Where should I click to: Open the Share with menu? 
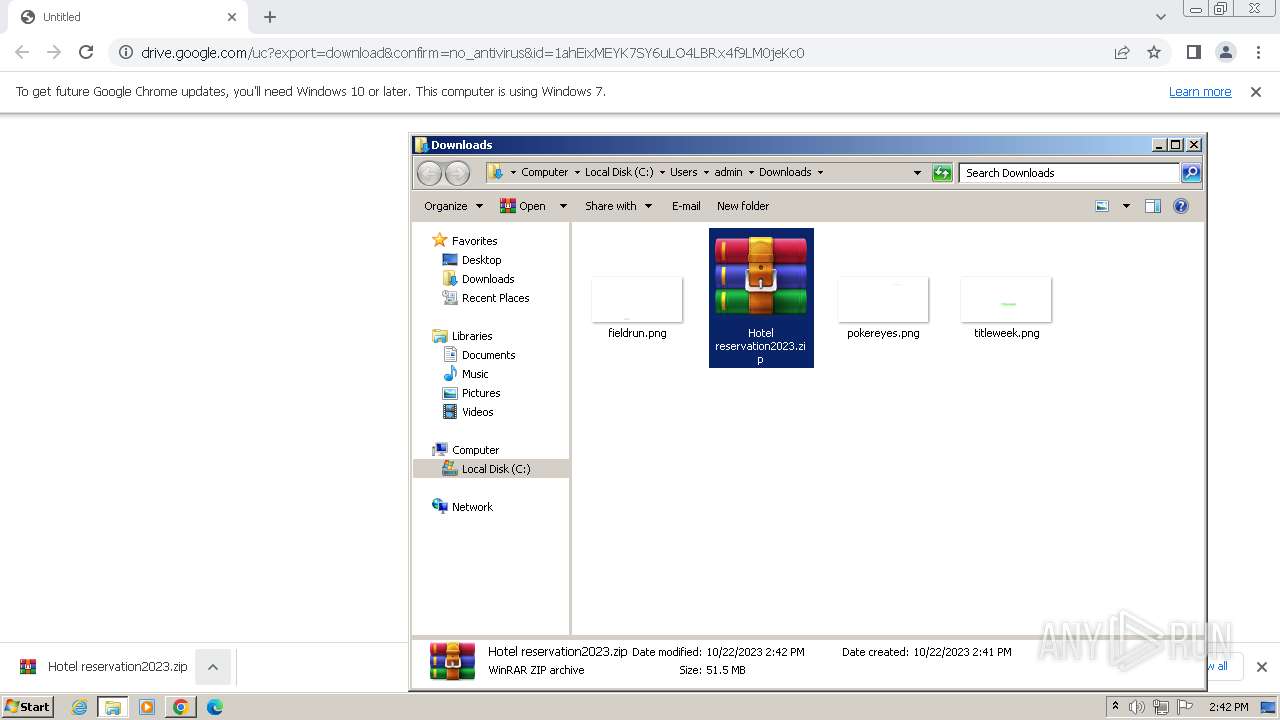point(618,206)
